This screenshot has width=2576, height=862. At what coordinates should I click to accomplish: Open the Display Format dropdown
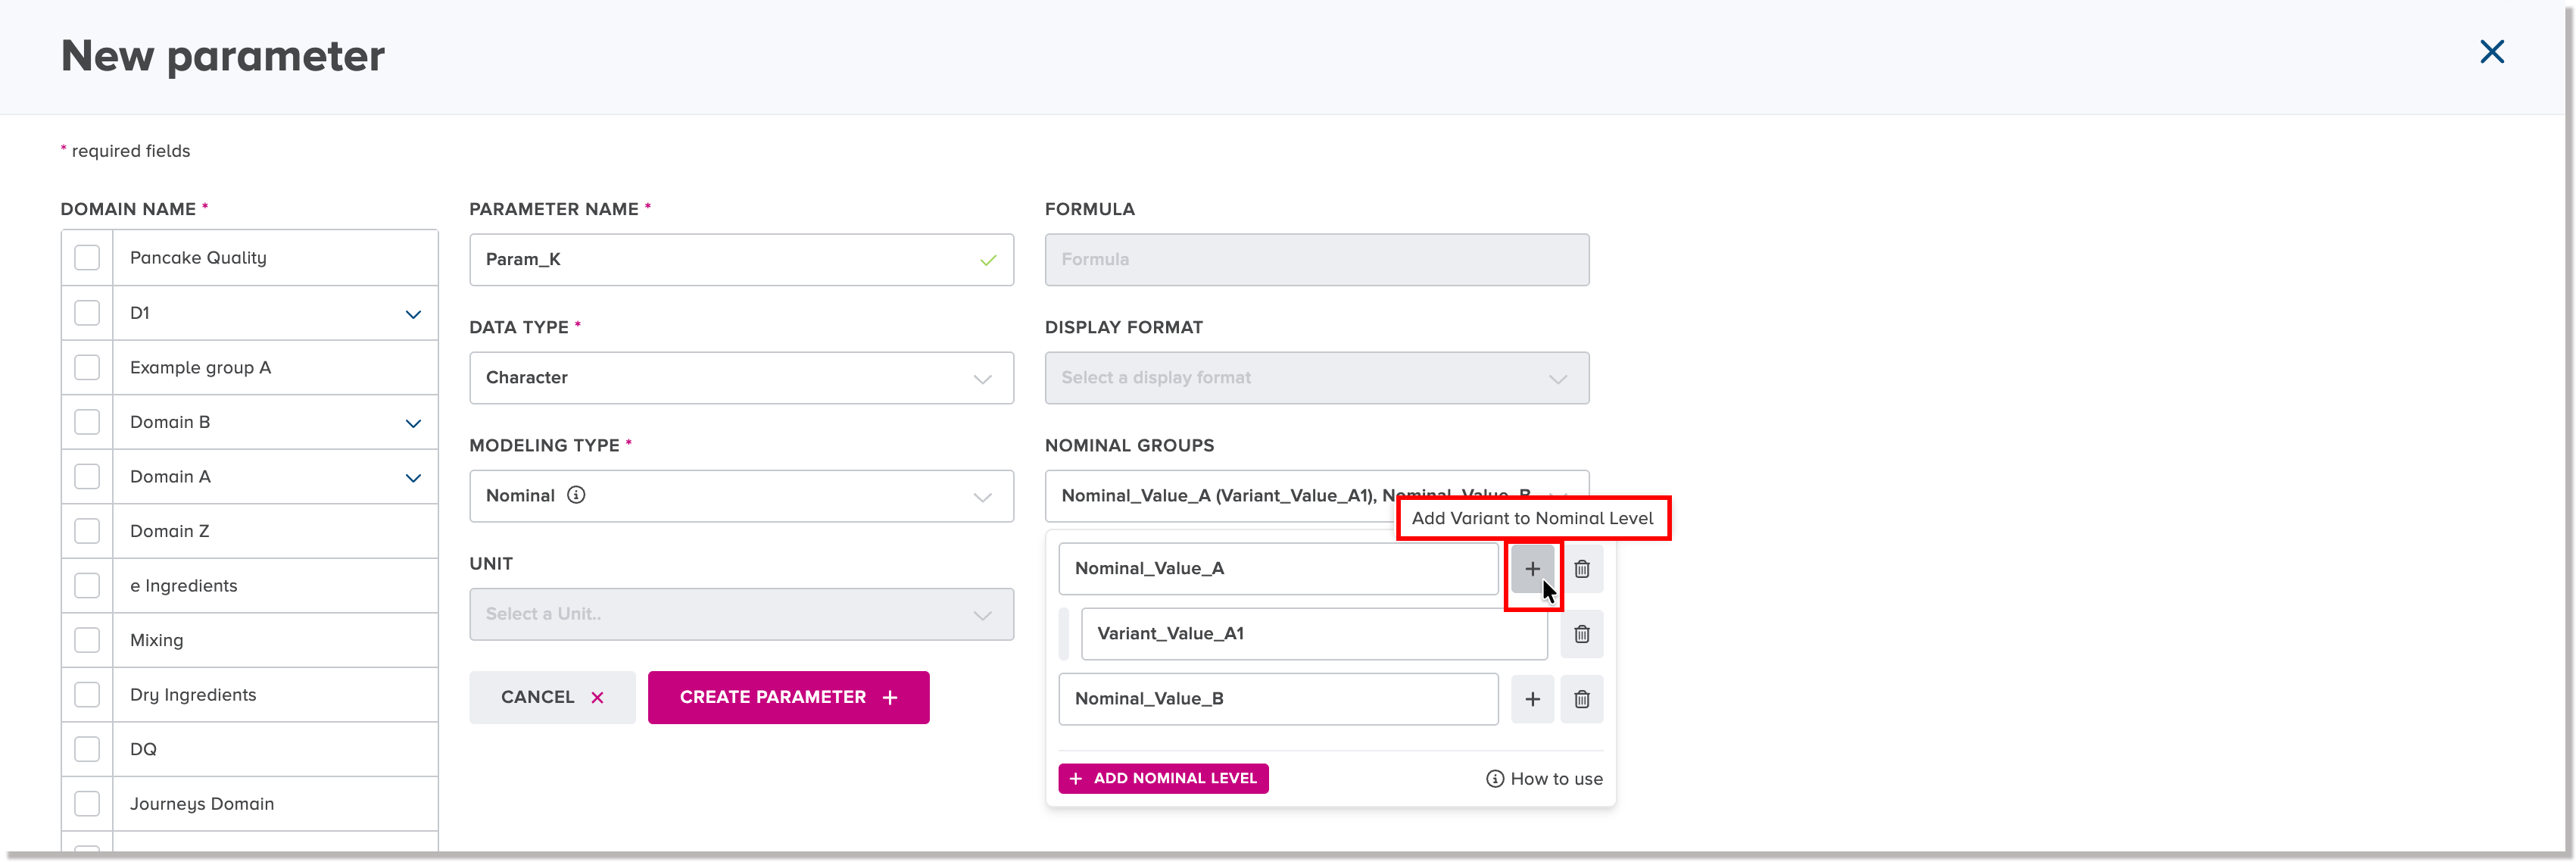1316,378
